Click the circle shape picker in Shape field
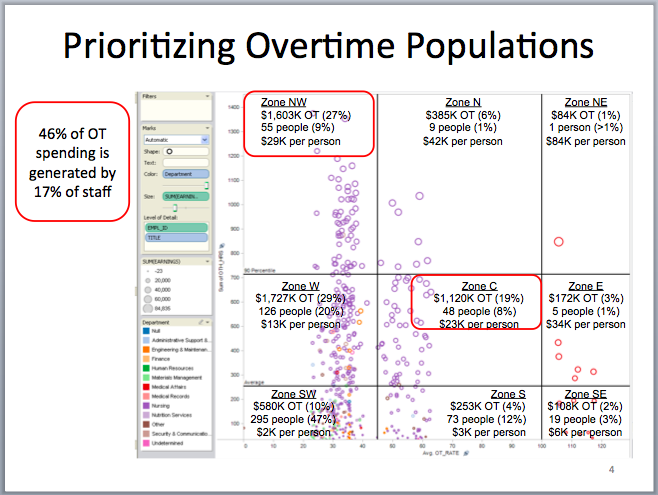The width and height of the screenshot is (658, 495). pyautogui.click(x=170, y=151)
